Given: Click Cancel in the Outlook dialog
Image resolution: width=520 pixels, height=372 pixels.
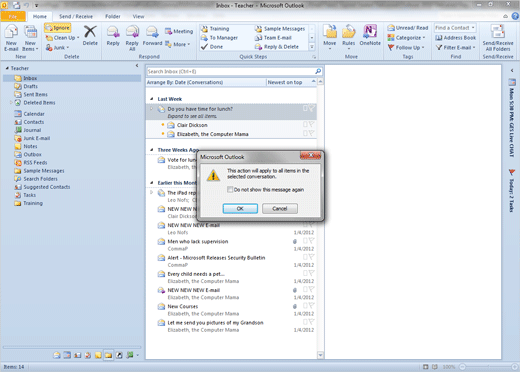Looking at the screenshot, I should 280,209.
